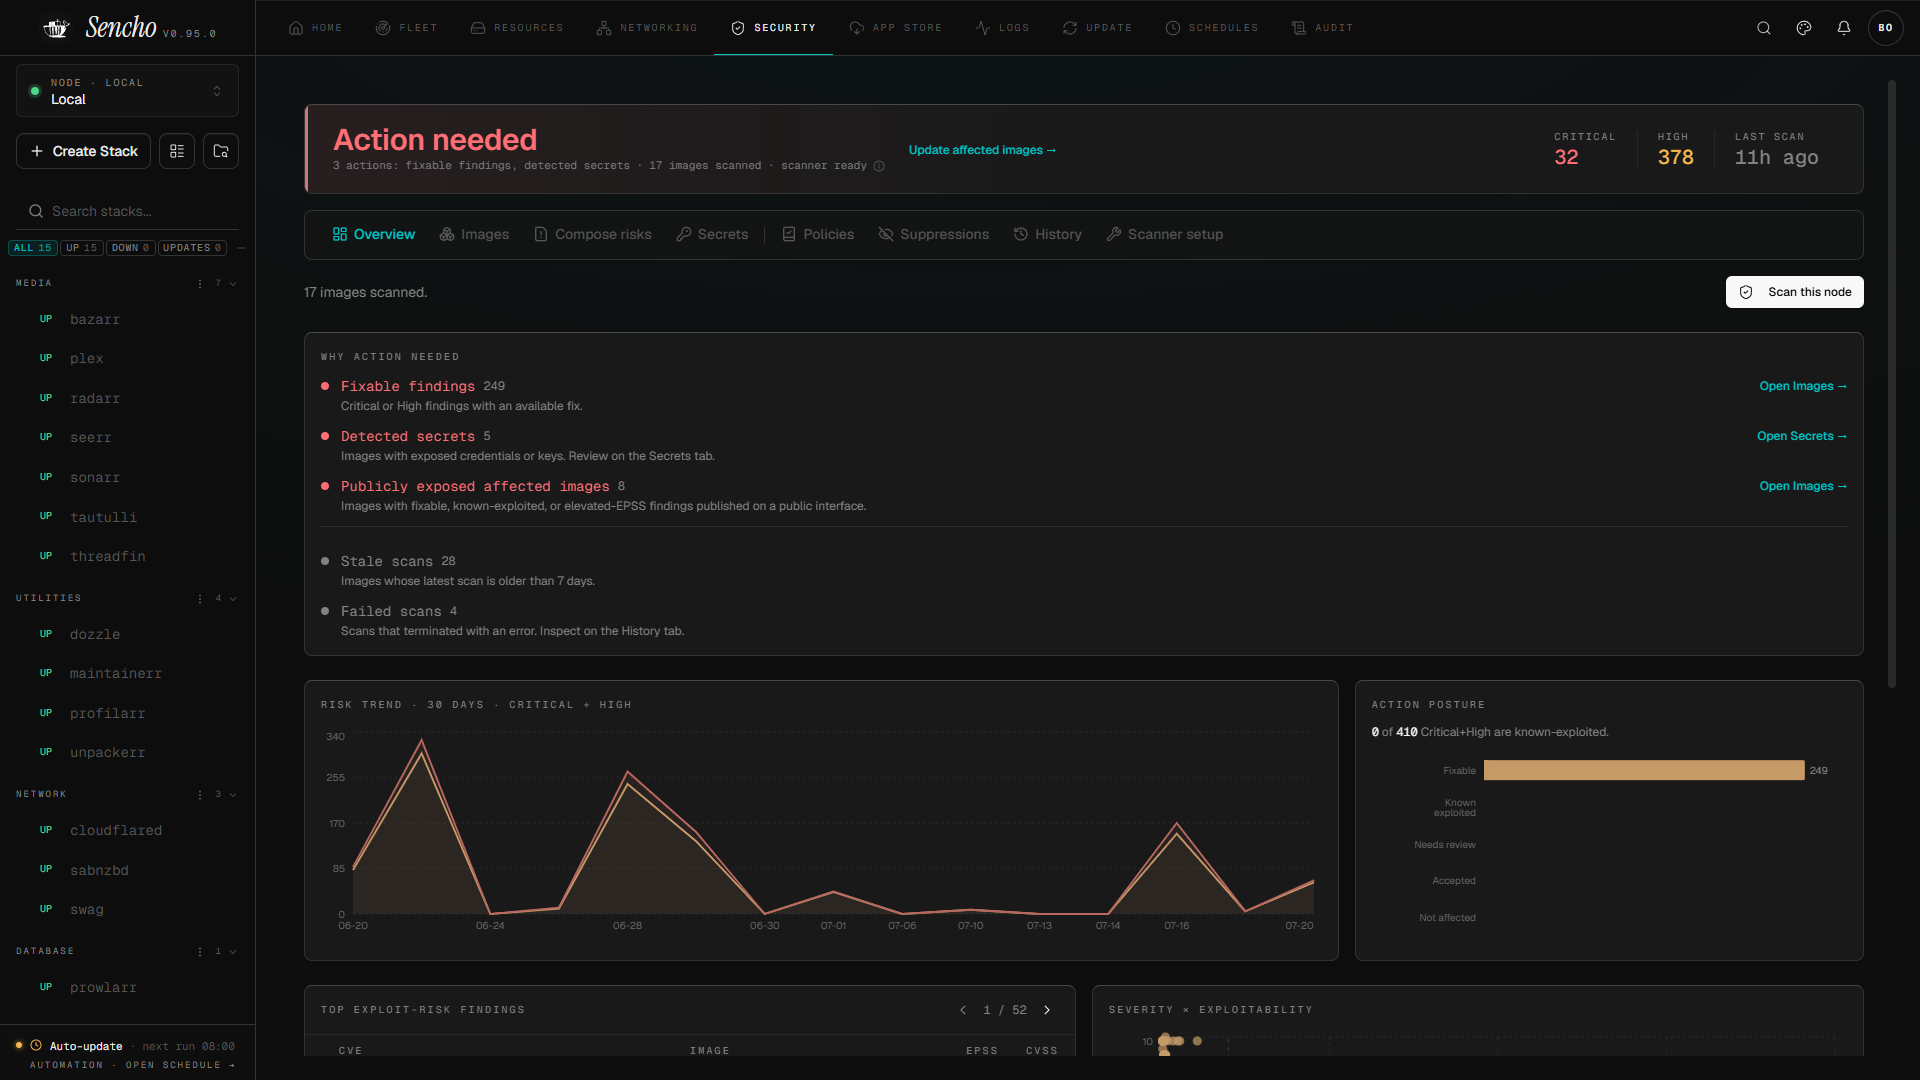The image size is (1920, 1080).
Task: Toggle the stack list view icon
Action: [x=177, y=151]
